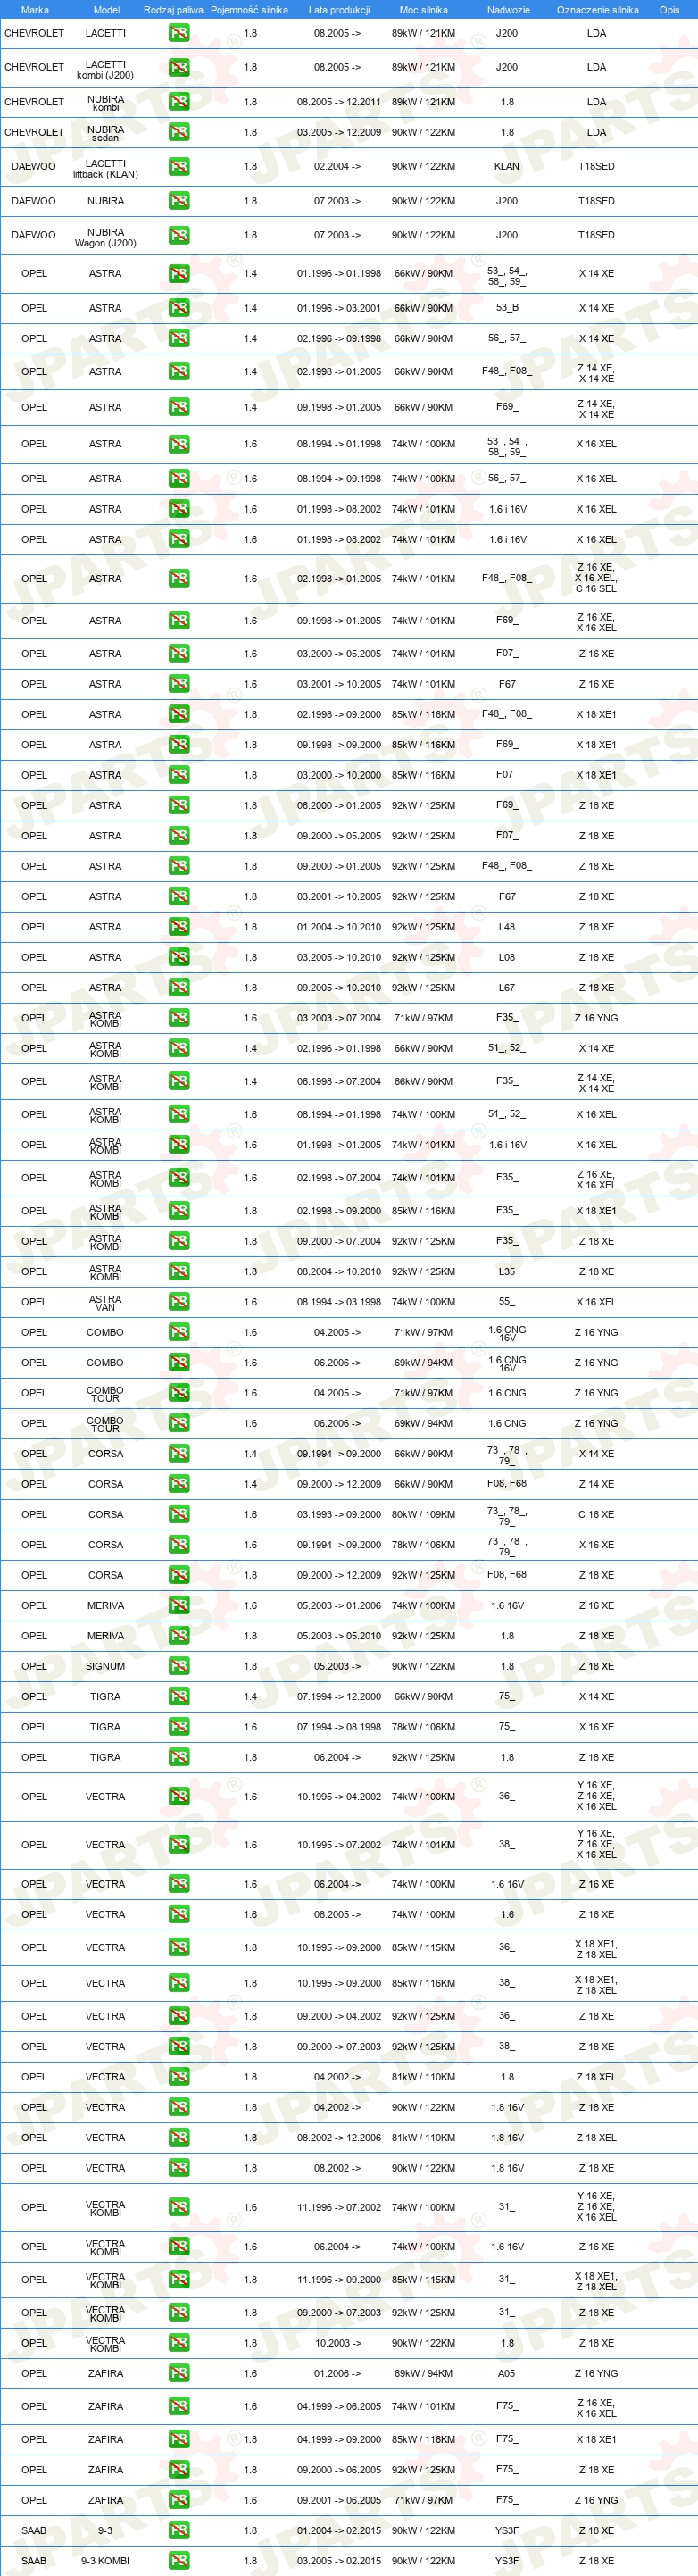
Task: Select the 'ASTRA VAN' model cell
Action: (x=105, y=1302)
